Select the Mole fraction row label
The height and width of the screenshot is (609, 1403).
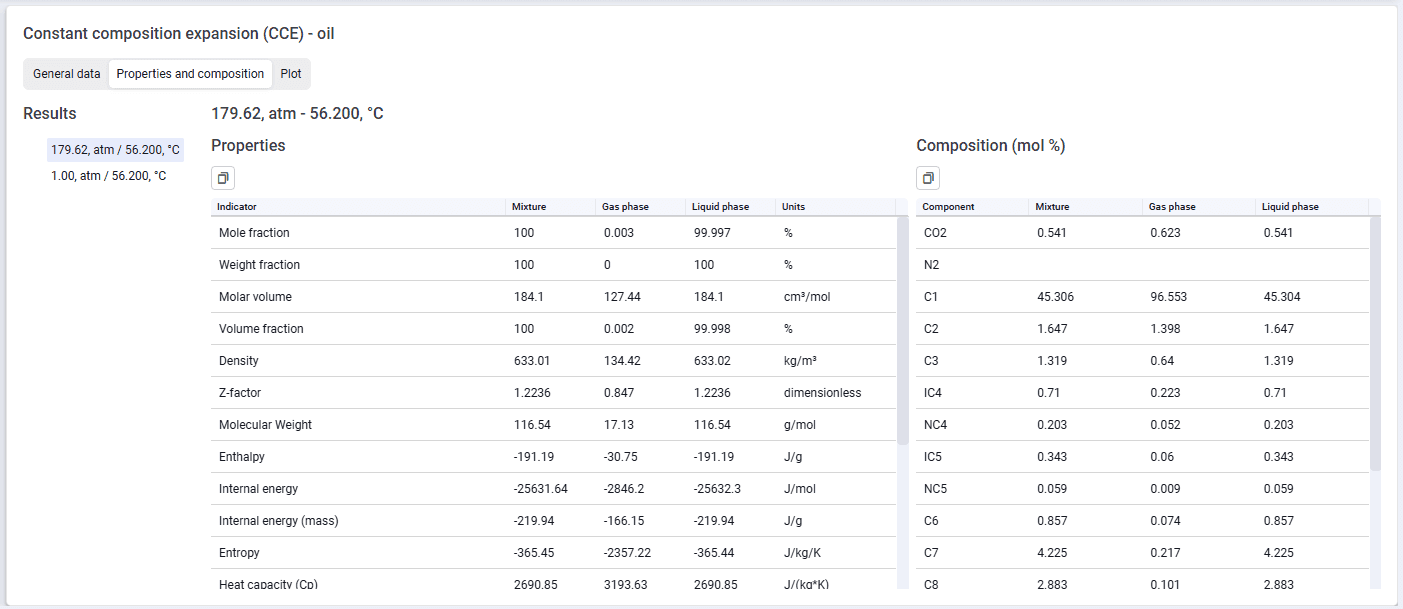(254, 233)
